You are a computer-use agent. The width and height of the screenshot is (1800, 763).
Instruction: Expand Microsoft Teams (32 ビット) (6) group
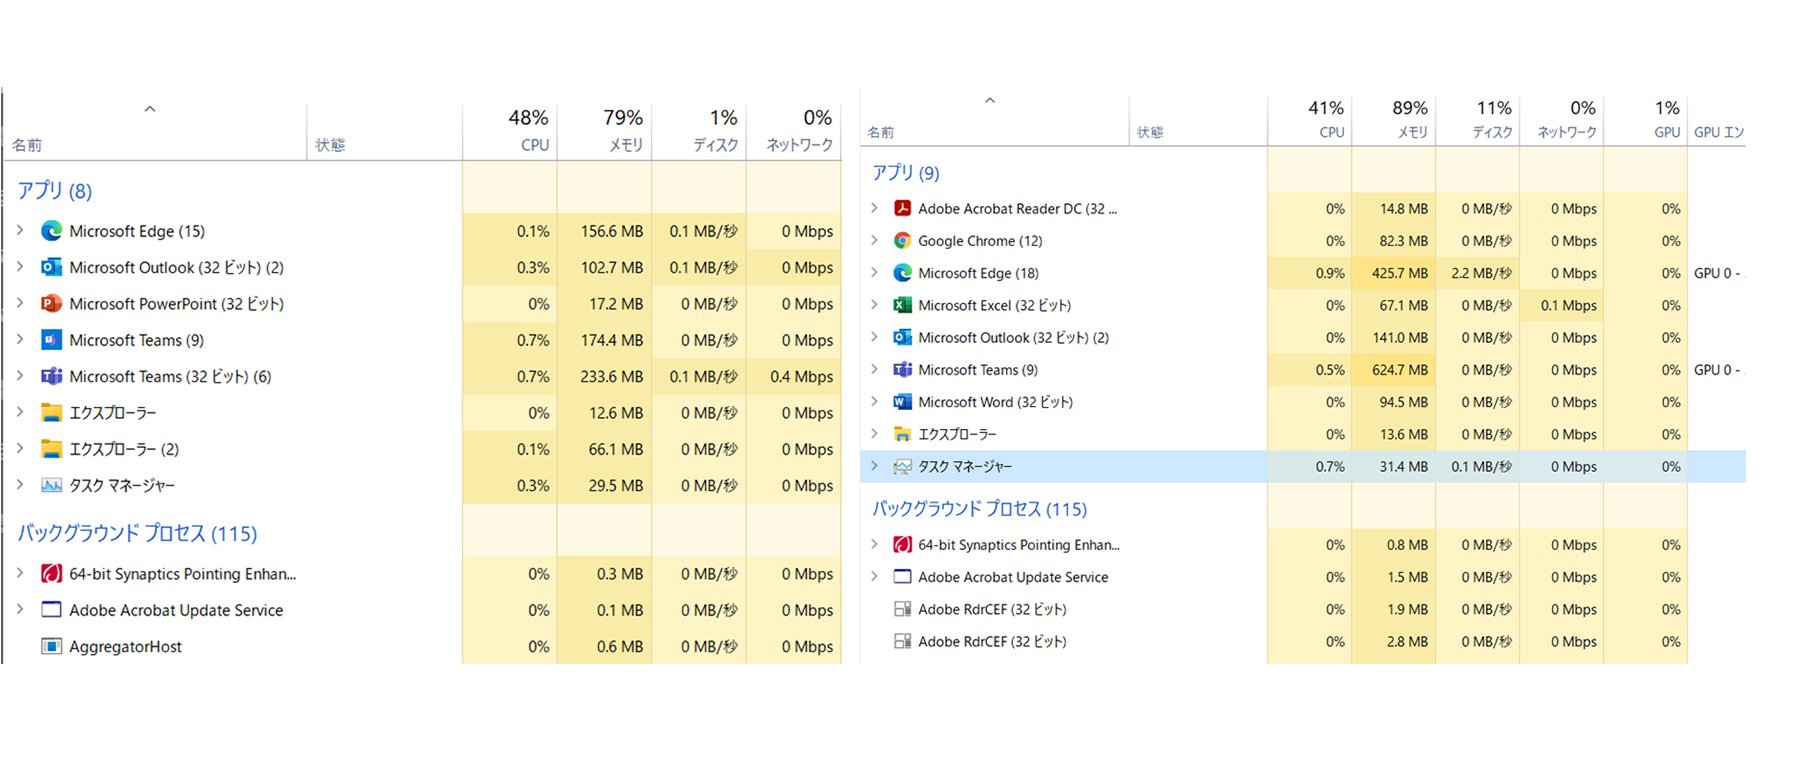[x=20, y=375]
